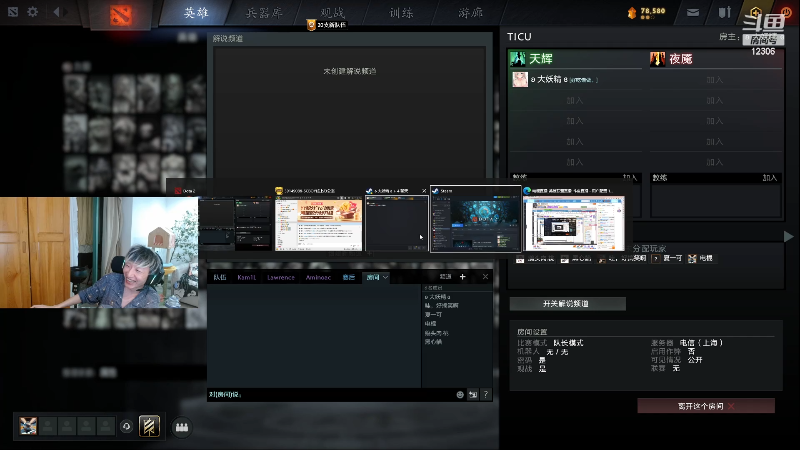800x450 pixels.
Task: Close the Steam chat thumbnail with X
Action: pyautogui.click(x=424, y=191)
